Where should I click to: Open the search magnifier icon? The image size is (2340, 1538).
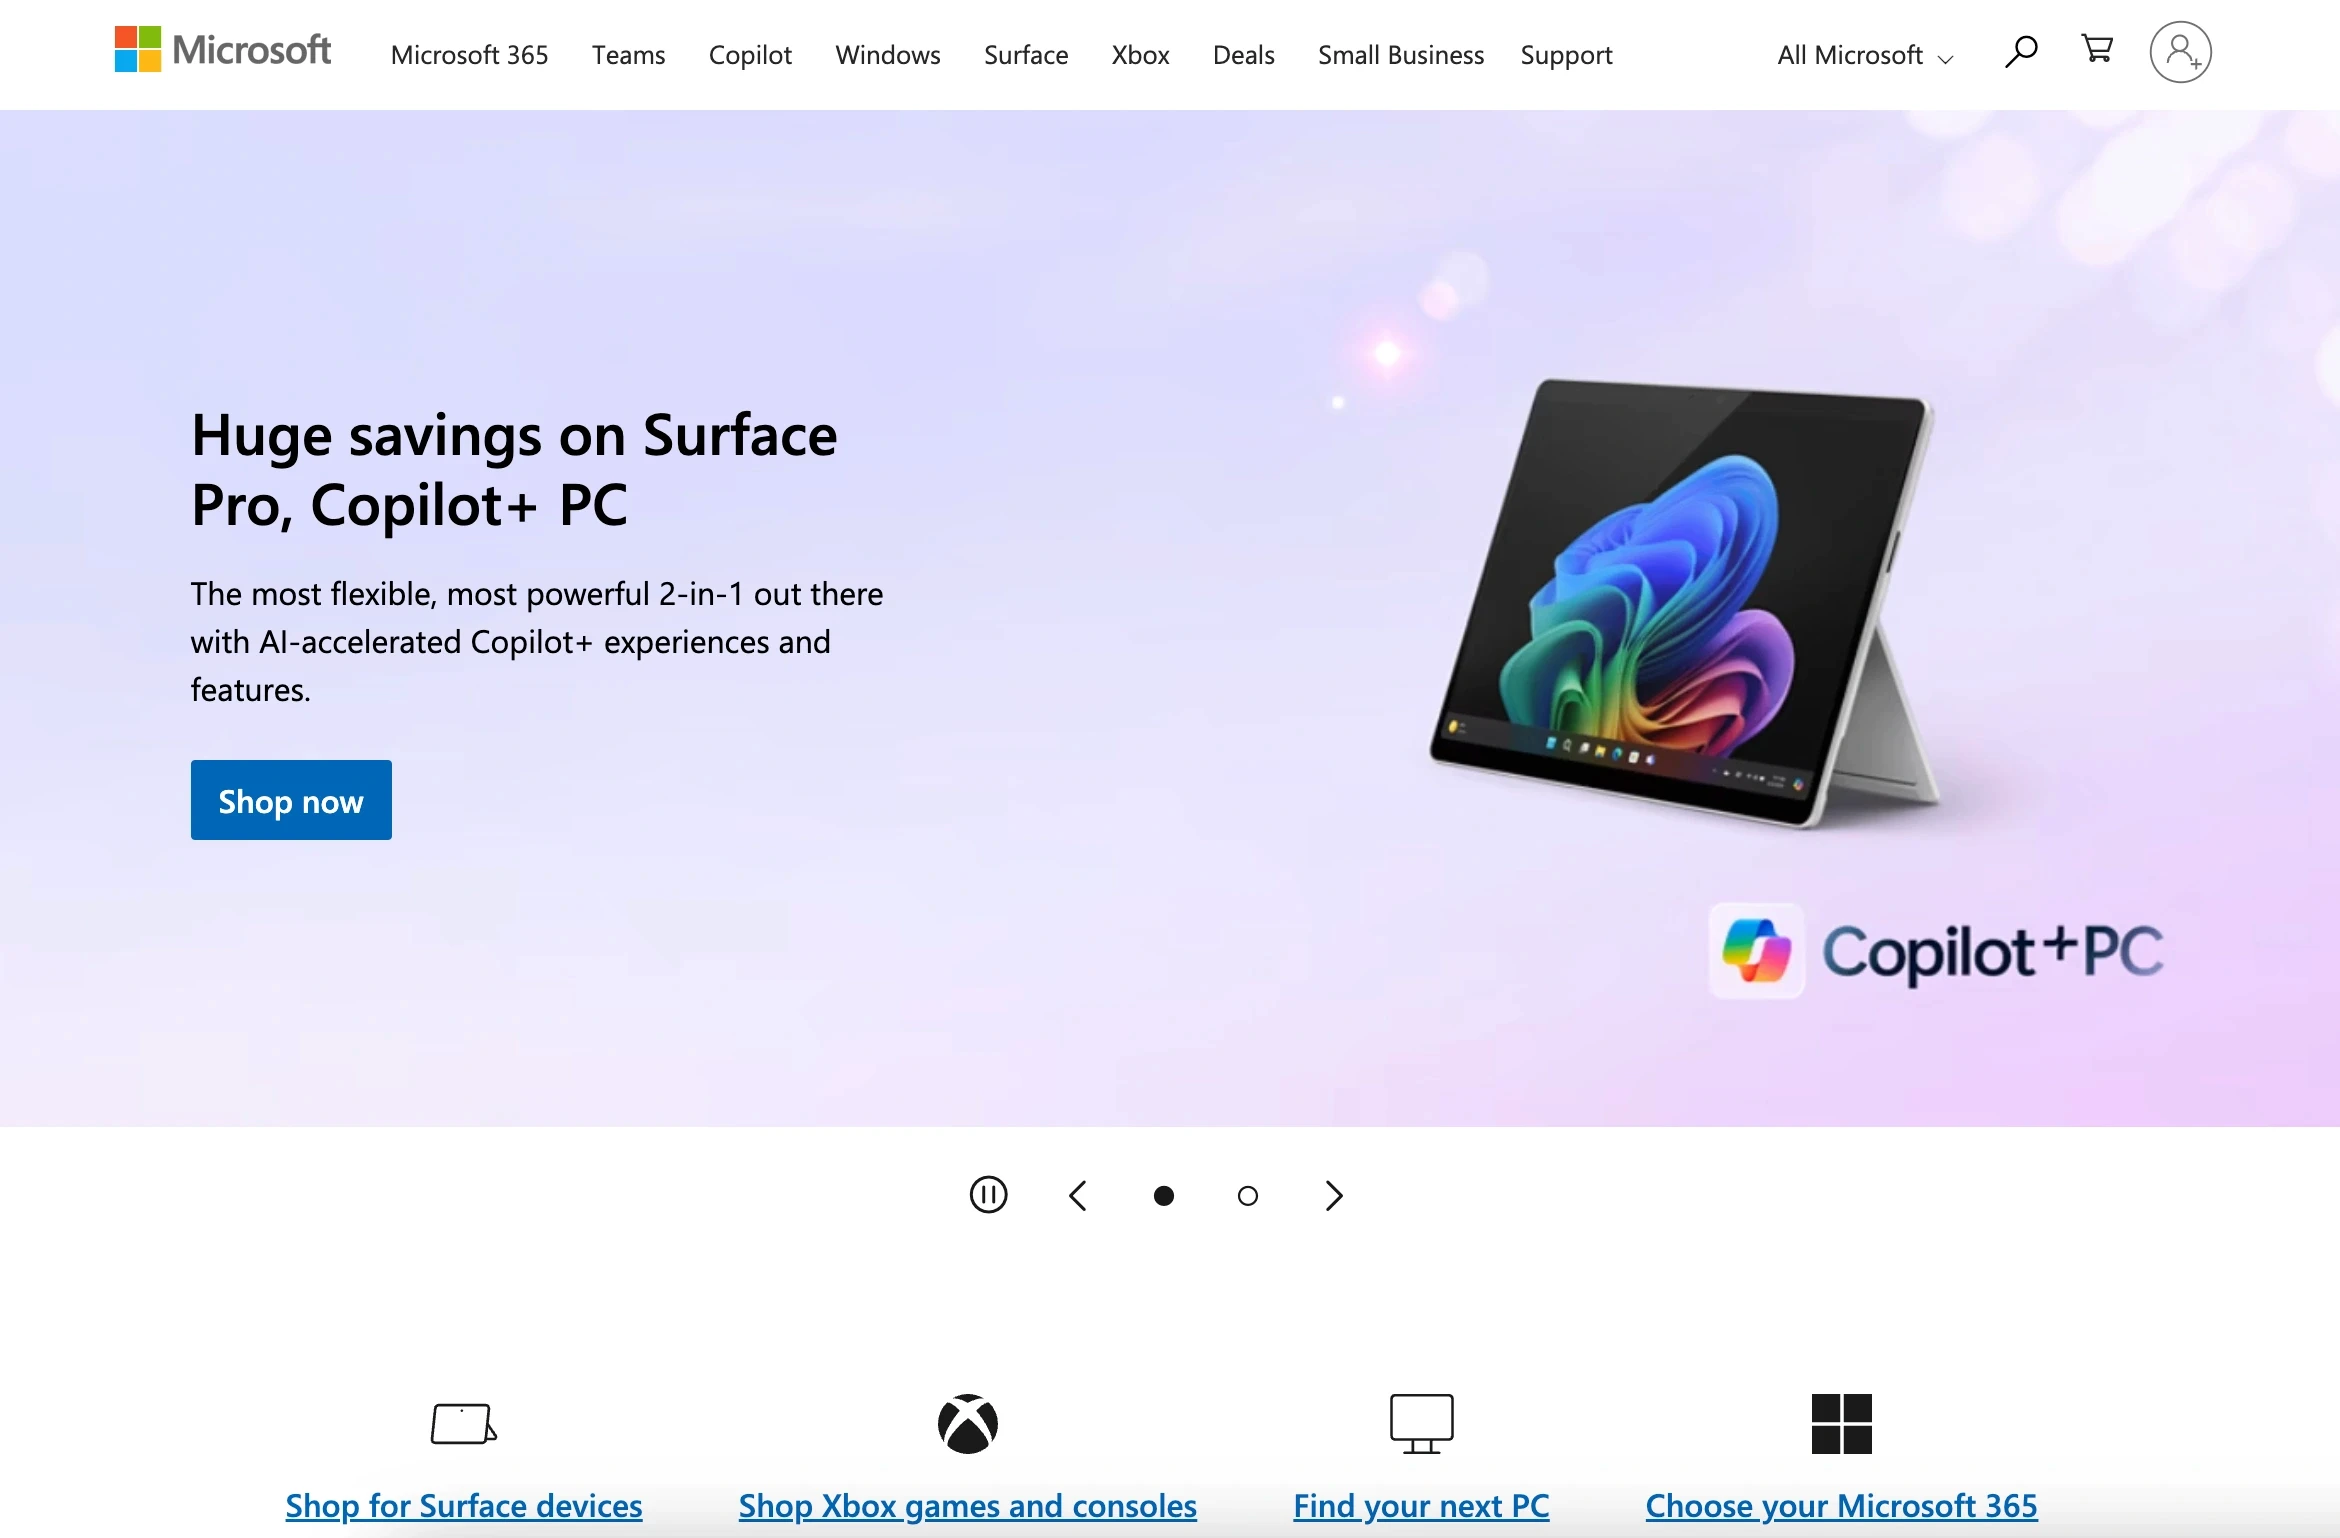coord(2021,51)
